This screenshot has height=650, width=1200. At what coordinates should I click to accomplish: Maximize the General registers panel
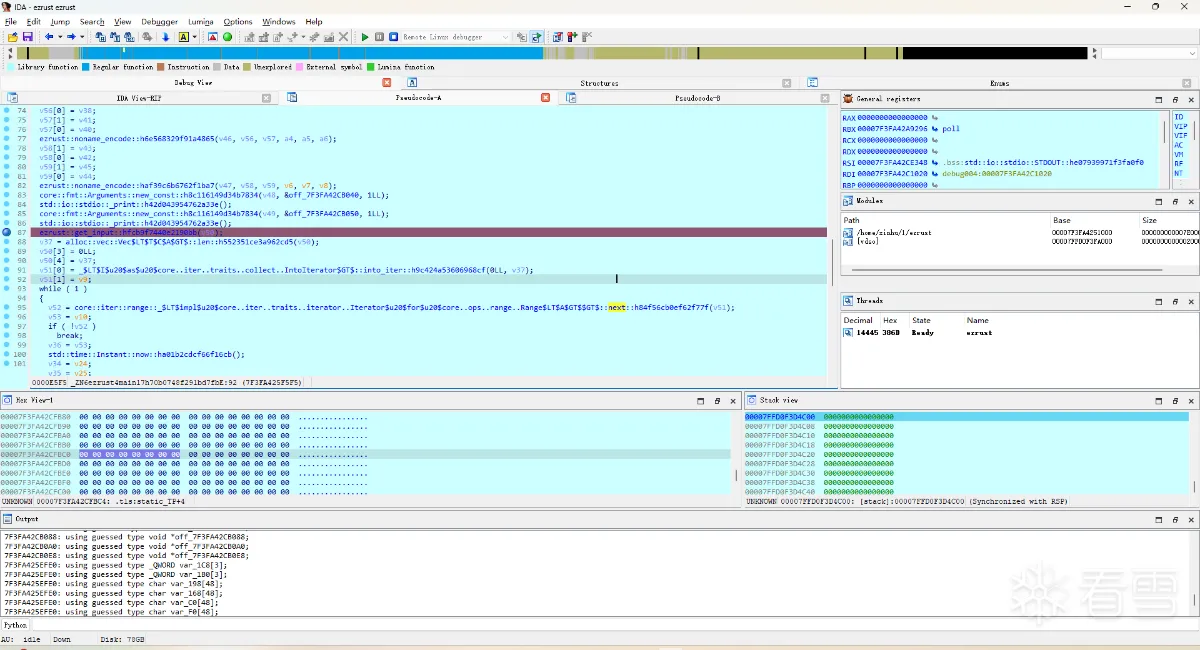point(1159,99)
